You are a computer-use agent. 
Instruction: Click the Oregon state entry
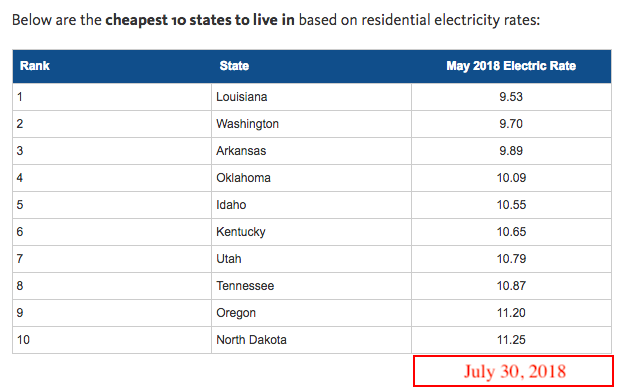point(236,313)
